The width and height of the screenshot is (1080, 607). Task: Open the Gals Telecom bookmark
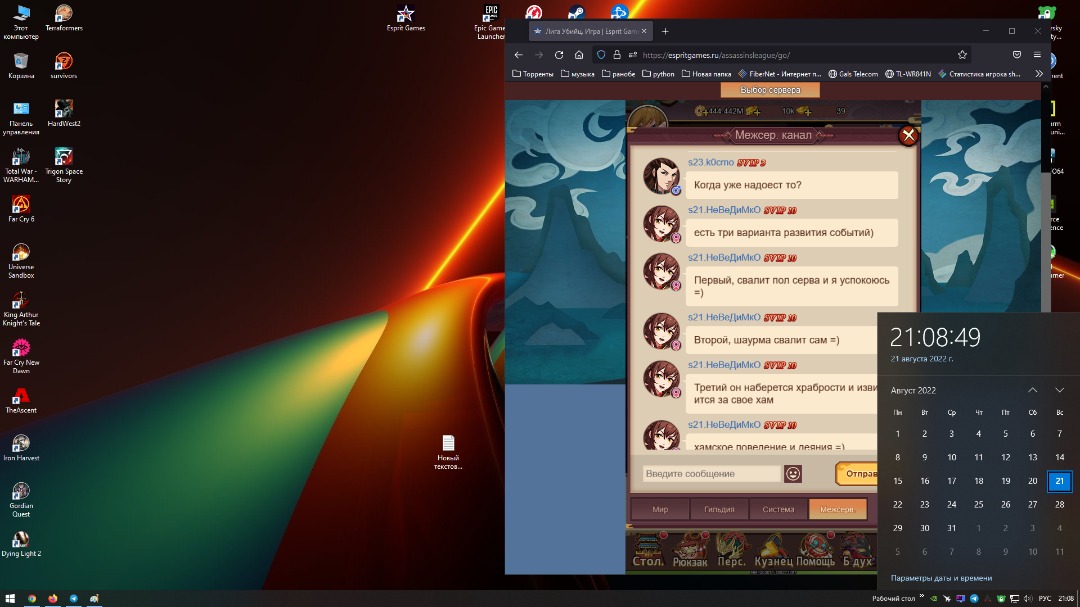[x=853, y=74]
